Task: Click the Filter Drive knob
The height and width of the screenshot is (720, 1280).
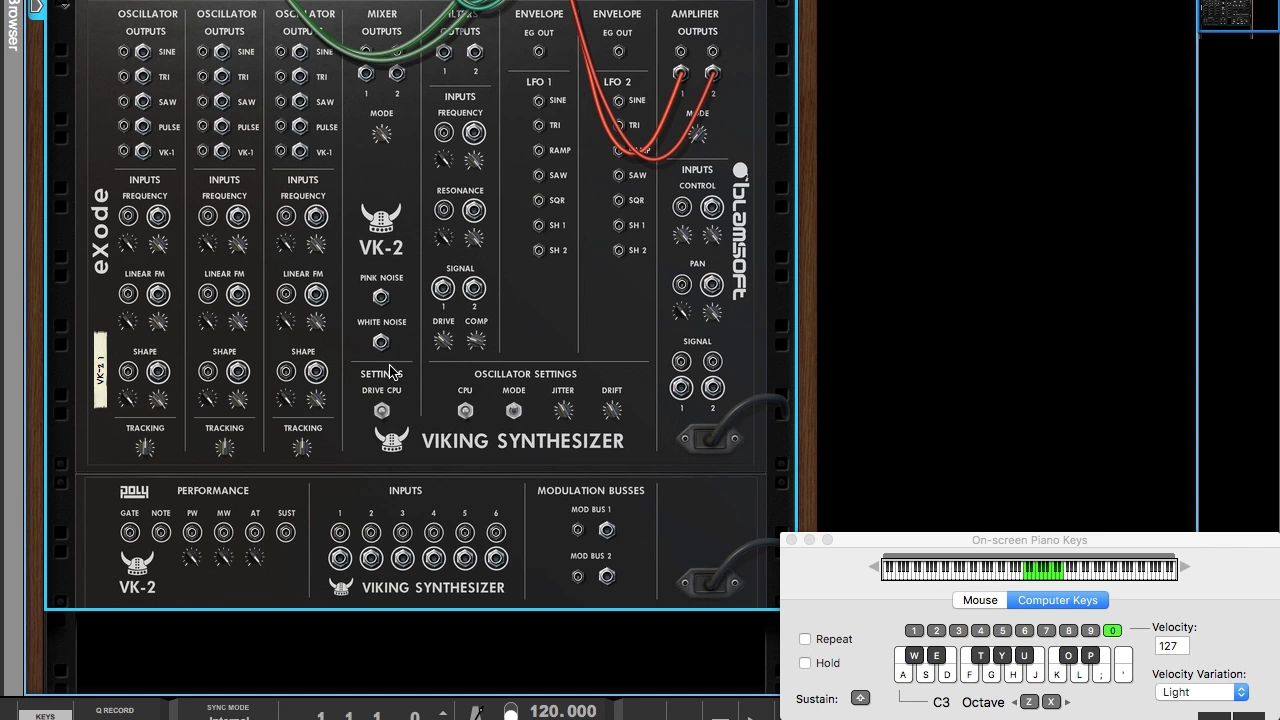Action: pyautogui.click(x=443, y=341)
